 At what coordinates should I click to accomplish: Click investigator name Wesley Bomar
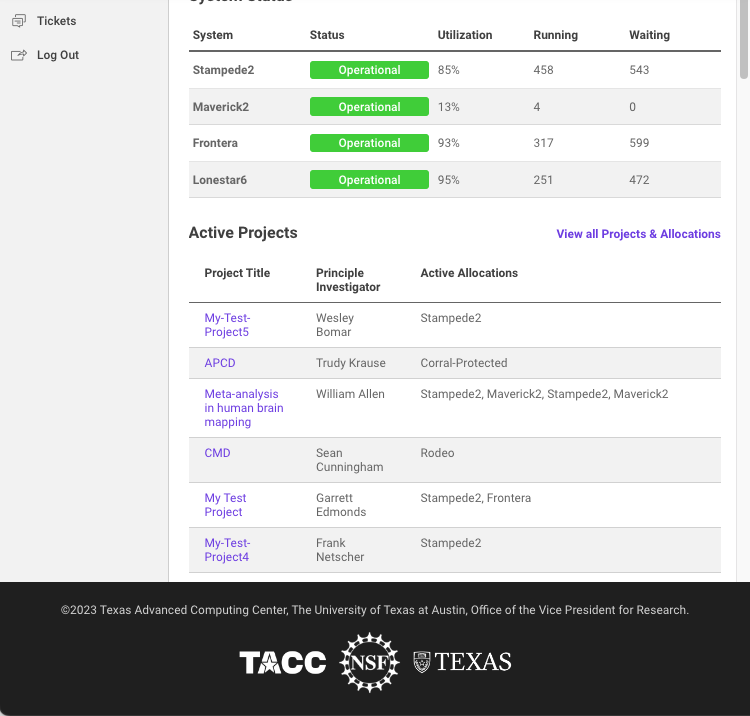(335, 325)
